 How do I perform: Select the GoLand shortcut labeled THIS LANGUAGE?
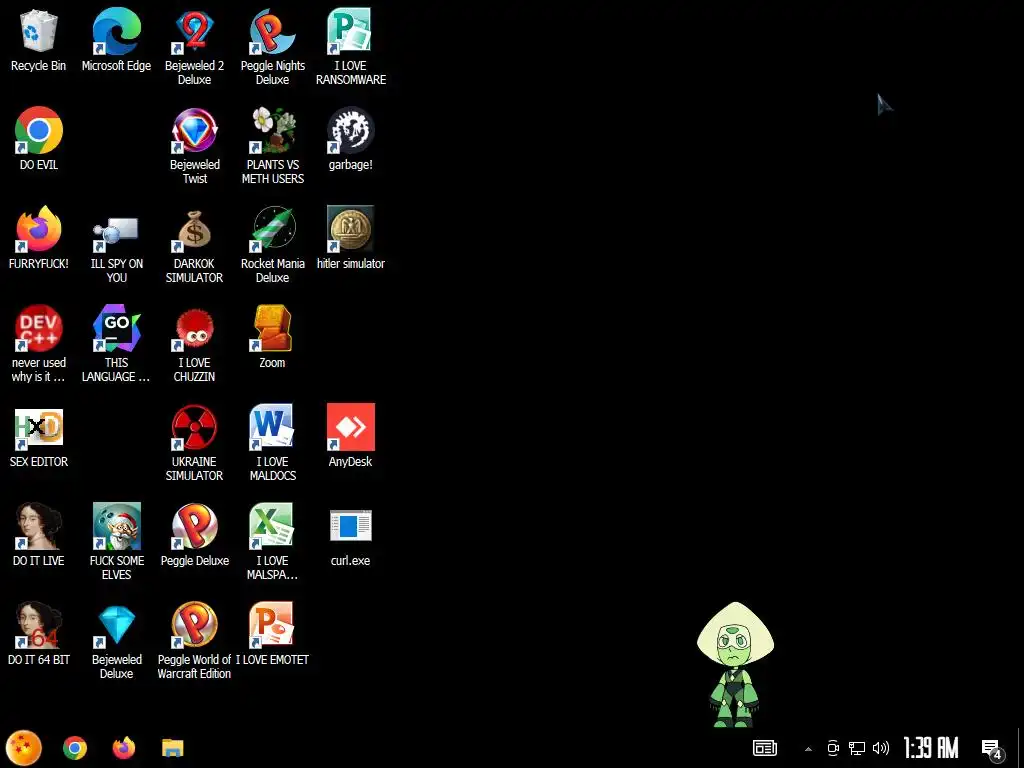(x=116, y=344)
